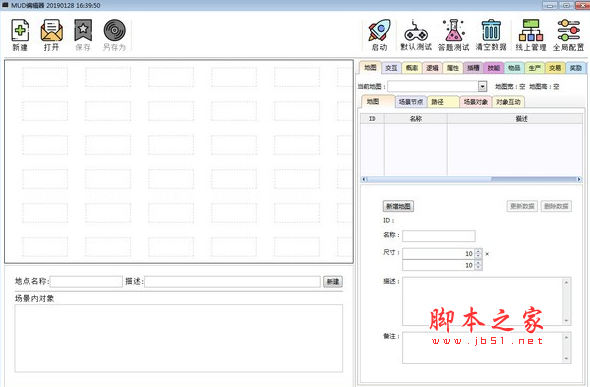Image resolution: width=590 pixels, height=387 pixels.
Task: Open the 生产 tab
Action: tap(534, 68)
